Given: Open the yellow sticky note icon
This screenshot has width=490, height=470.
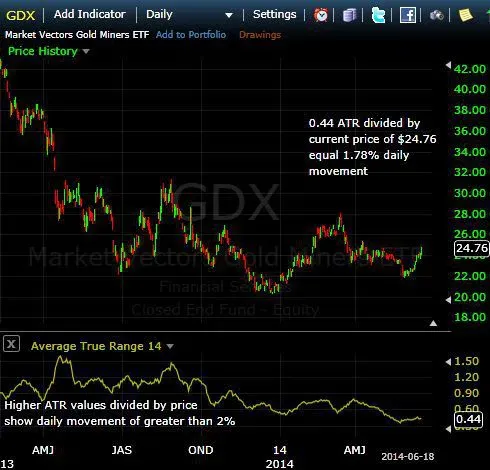Looking at the screenshot, I should coord(466,15).
